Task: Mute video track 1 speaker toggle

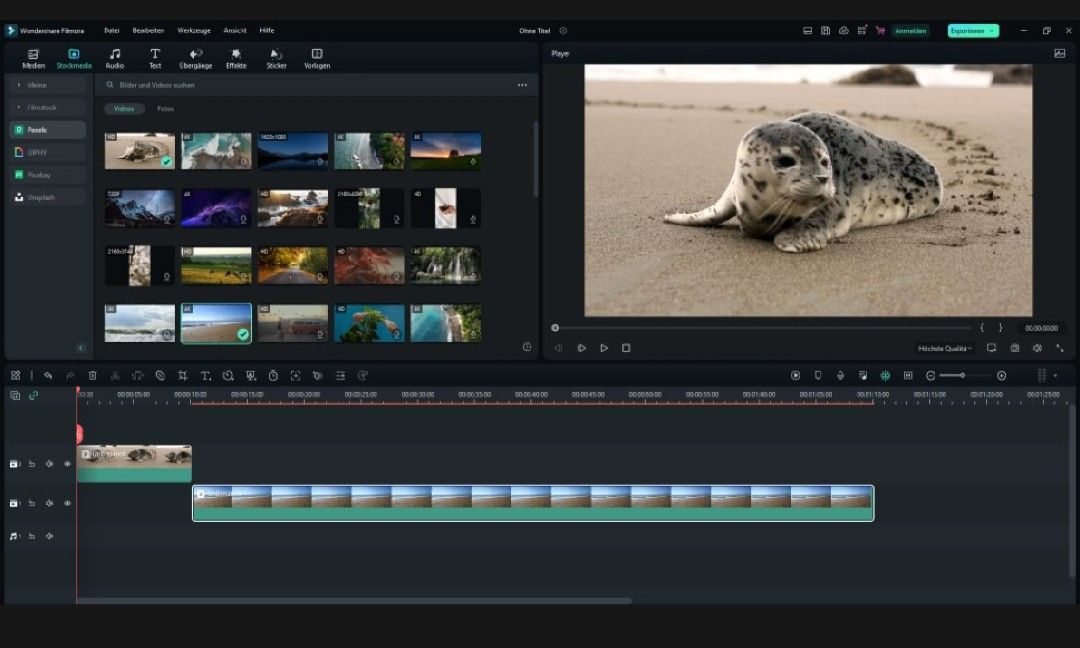Action: [50, 503]
